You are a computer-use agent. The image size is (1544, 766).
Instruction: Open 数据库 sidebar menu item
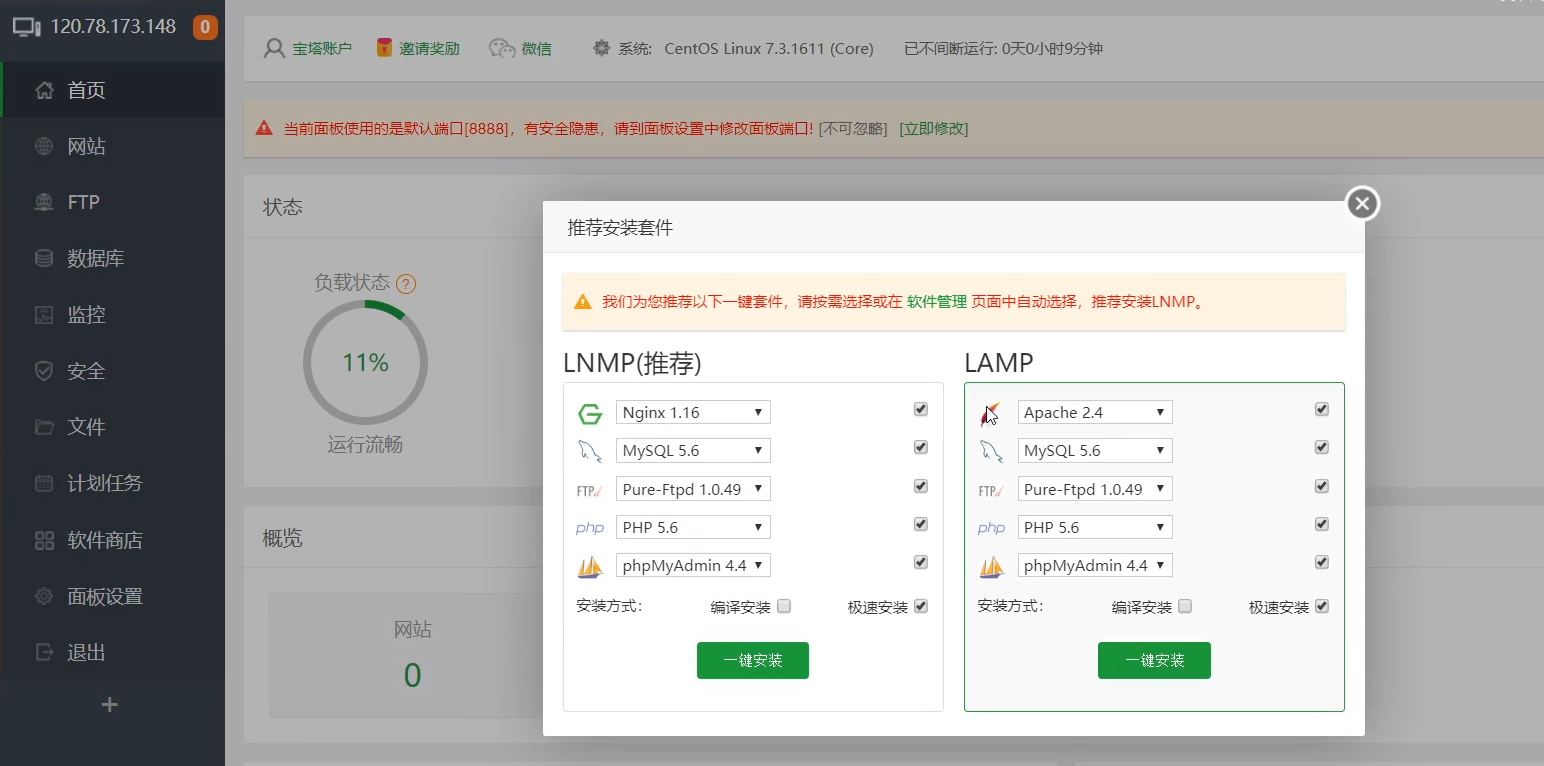pos(113,258)
